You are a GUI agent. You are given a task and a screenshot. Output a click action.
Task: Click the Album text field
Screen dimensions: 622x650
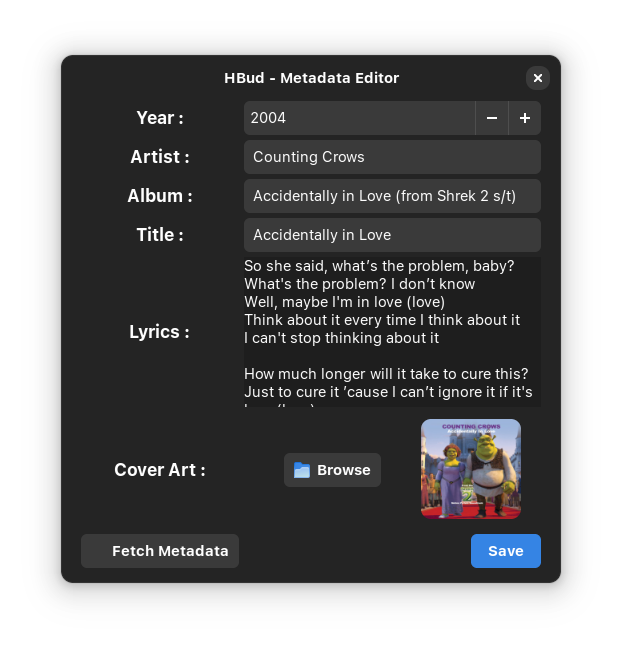tap(392, 196)
